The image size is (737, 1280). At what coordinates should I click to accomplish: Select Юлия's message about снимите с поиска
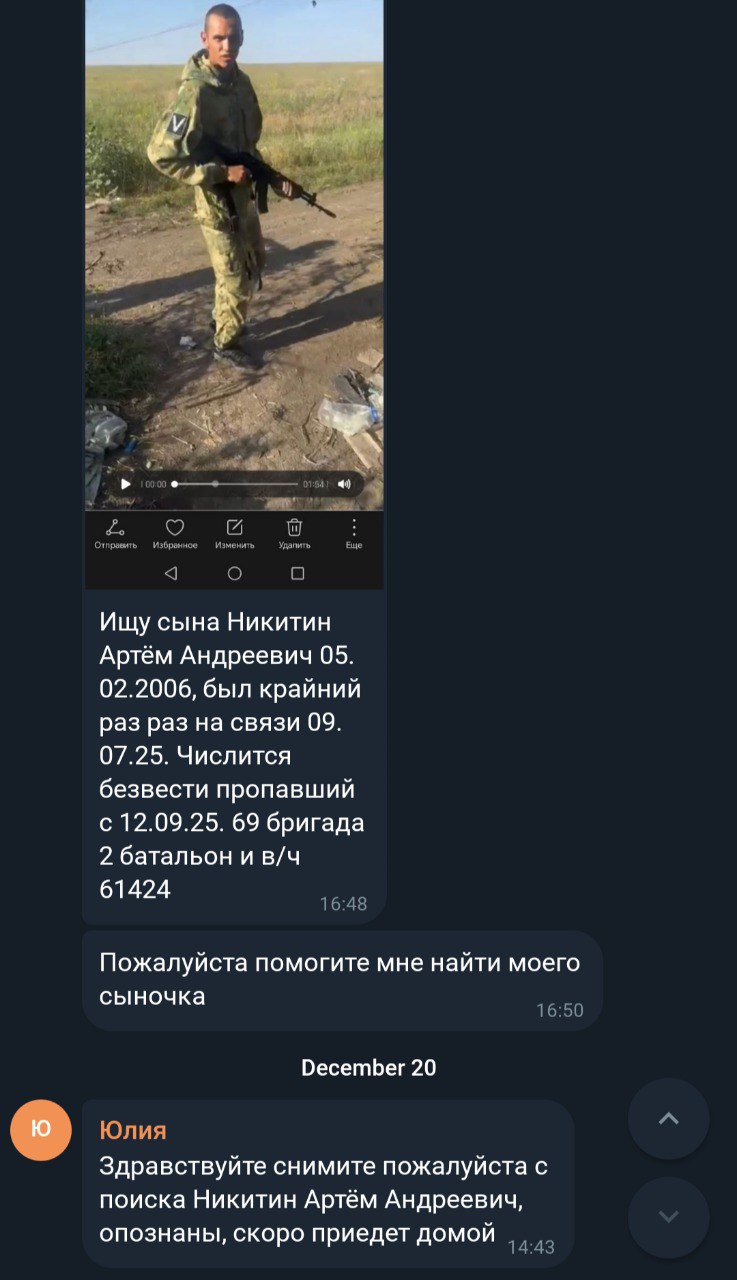pyautogui.click(x=328, y=1184)
